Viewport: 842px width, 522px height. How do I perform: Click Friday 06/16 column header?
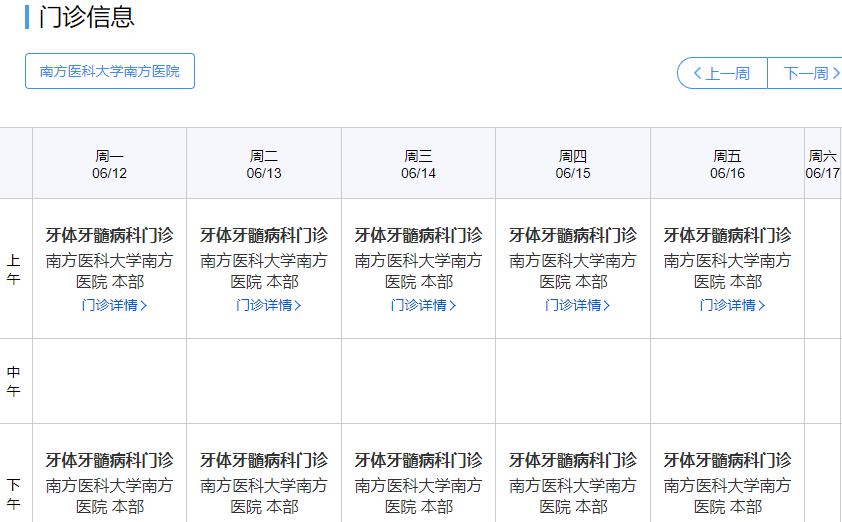click(x=728, y=164)
